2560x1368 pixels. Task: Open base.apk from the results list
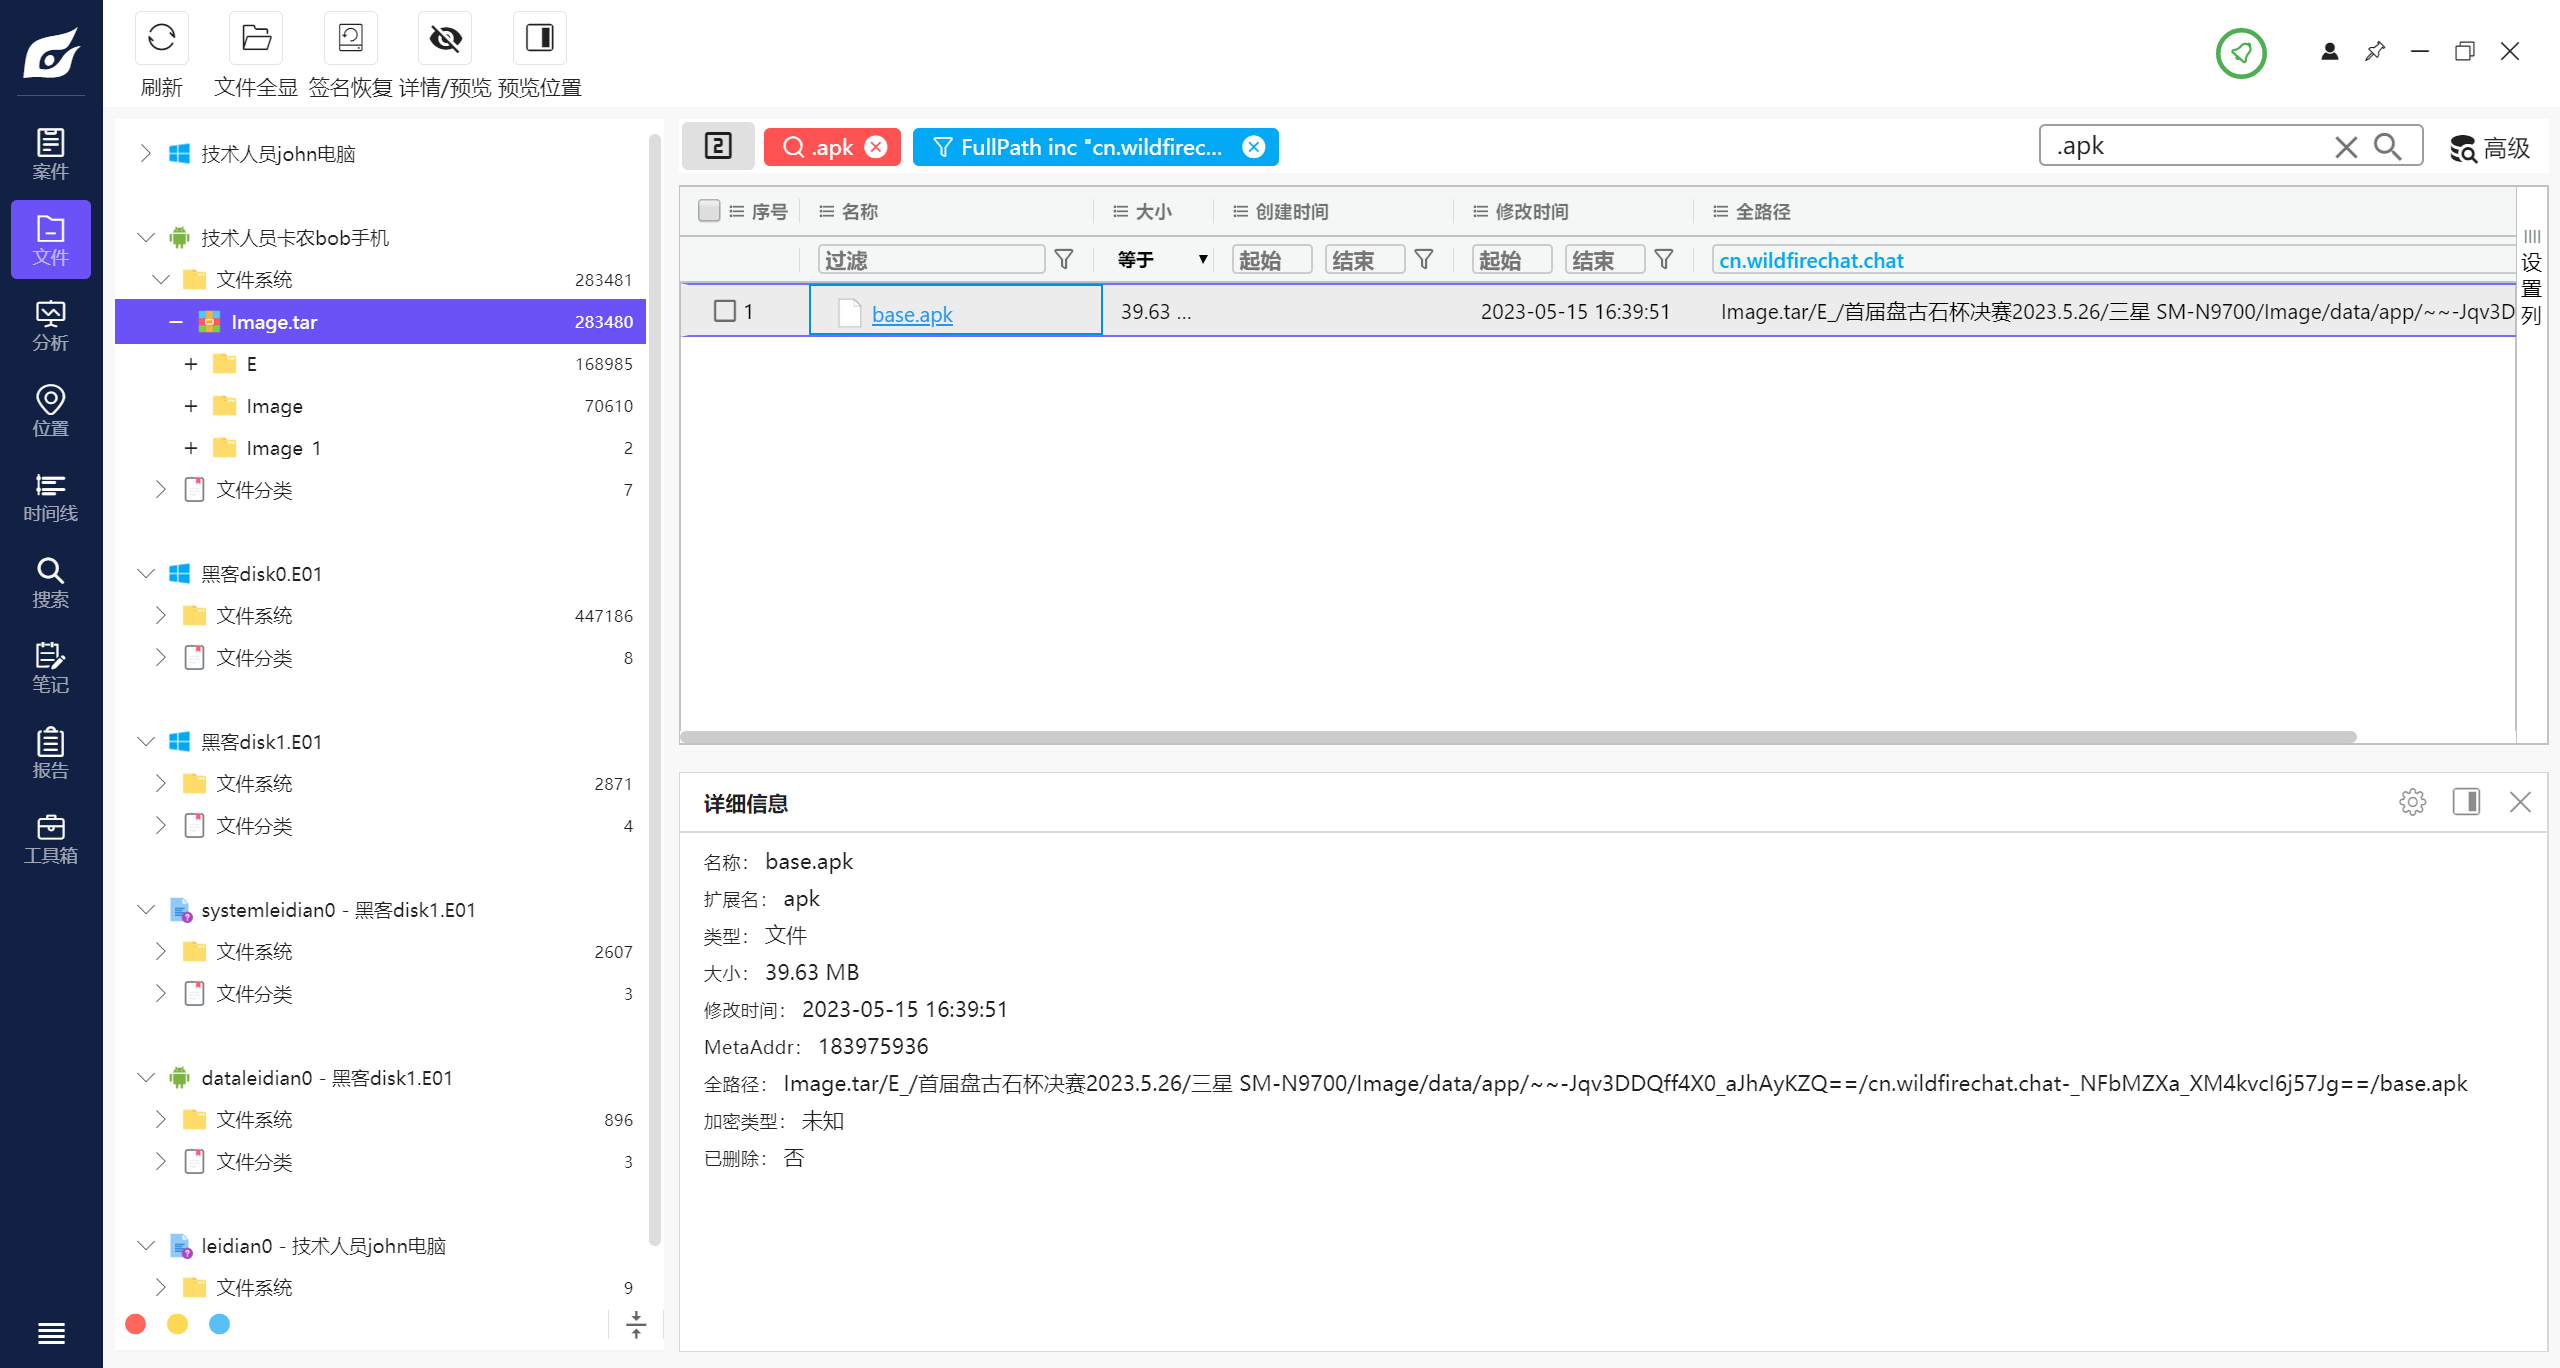(912, 313)
